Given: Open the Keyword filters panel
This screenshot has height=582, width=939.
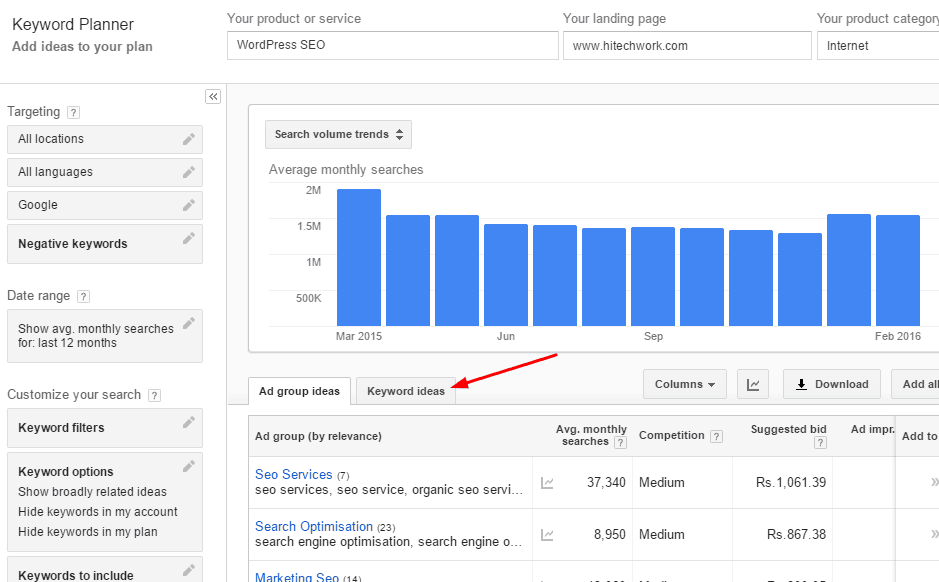Looking at the screenshot, I should pos(105,428).
